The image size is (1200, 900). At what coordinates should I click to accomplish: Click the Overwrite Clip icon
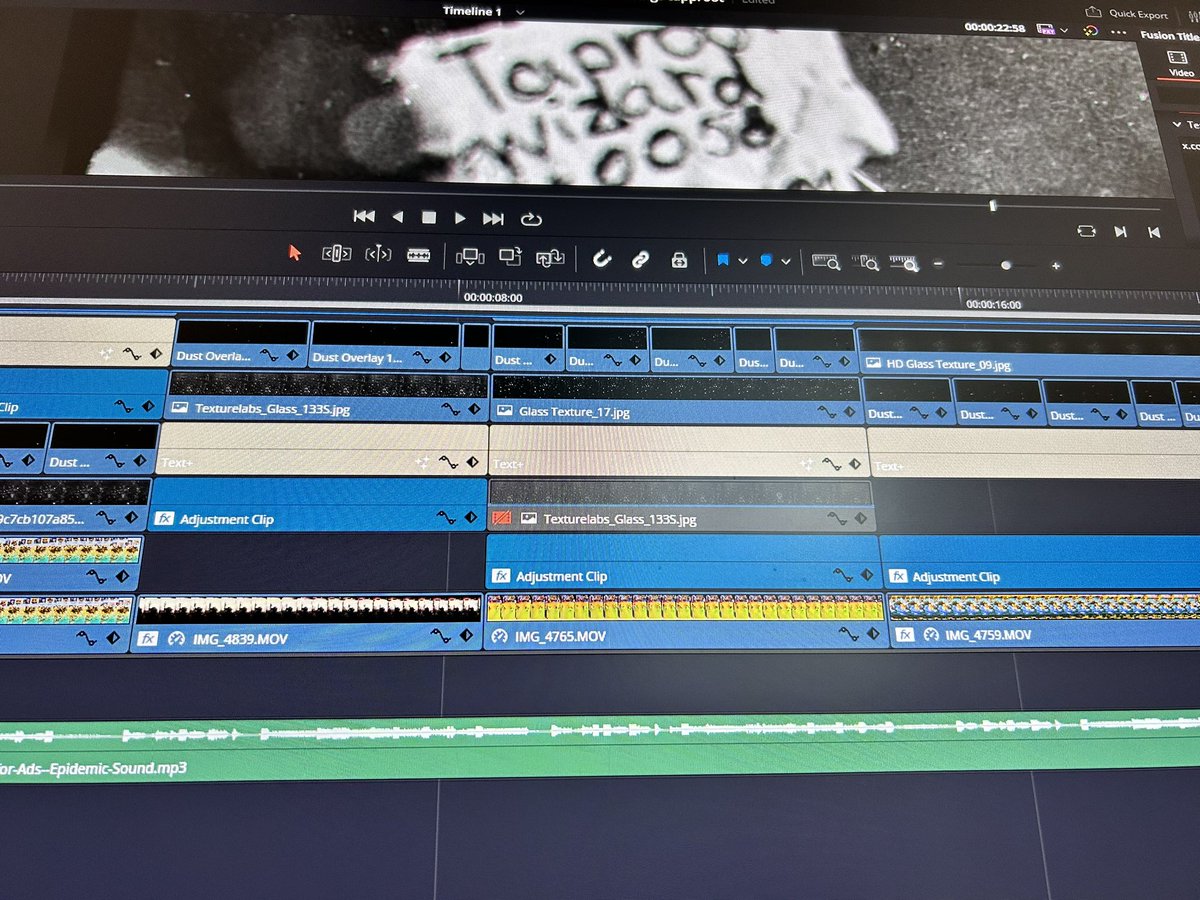tap(510, 257)
